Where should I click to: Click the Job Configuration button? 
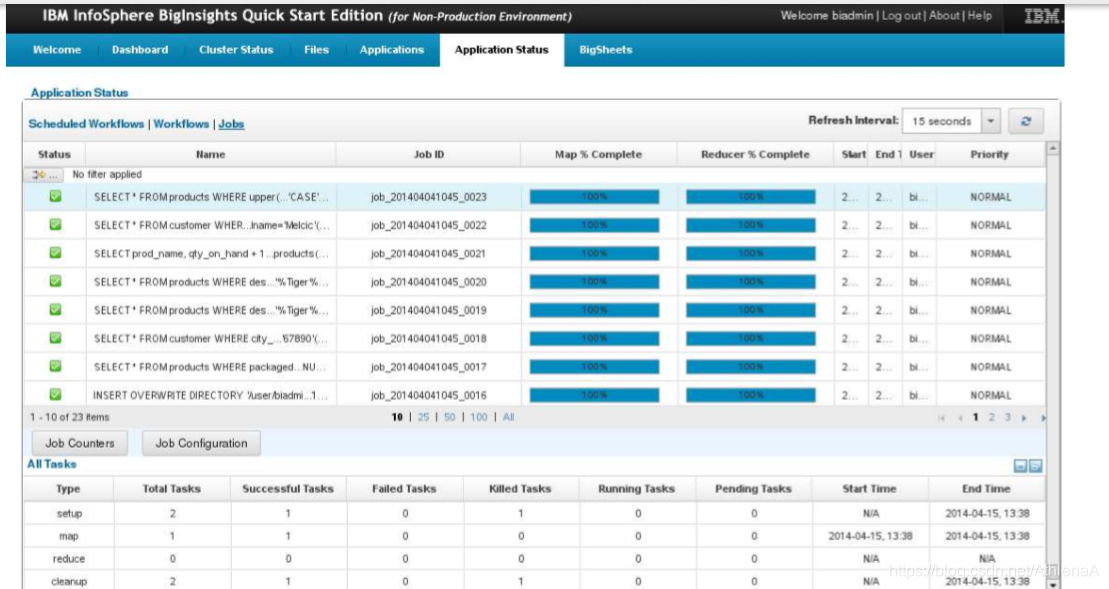[x=202, y=443]
